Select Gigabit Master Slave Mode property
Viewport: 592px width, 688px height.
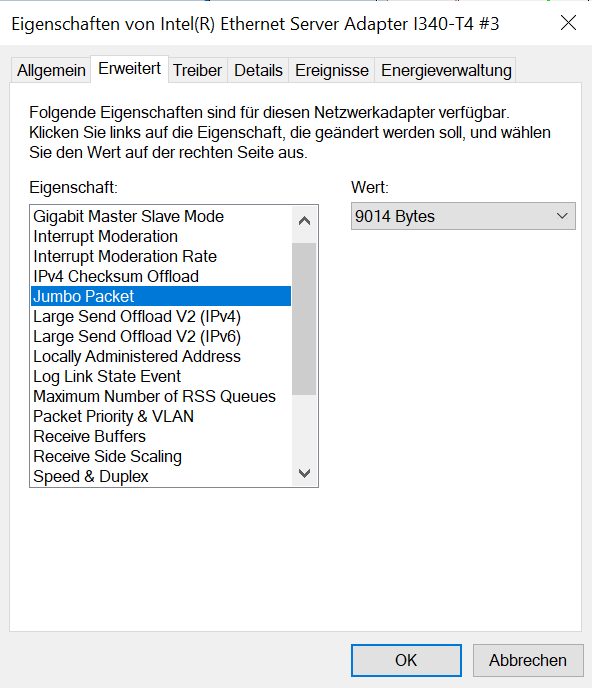[161, 216]
